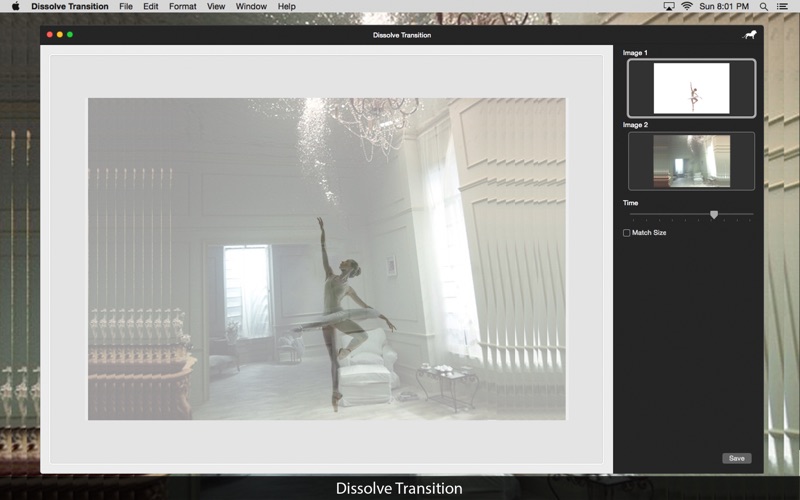The width and height of the screenshot is (800, 500).
Task: Click the Image 2 label
Action: 635,124
